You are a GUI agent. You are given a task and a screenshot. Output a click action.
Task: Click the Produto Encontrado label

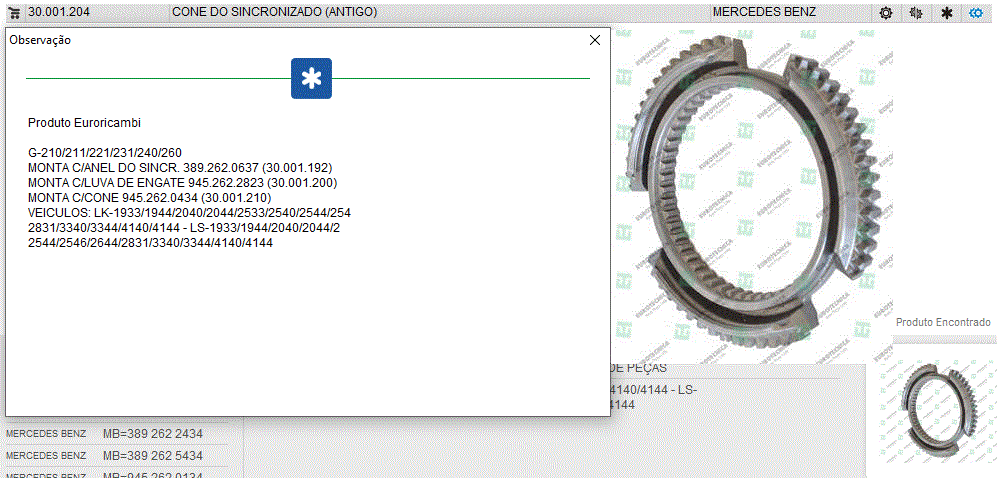[943, 322]
